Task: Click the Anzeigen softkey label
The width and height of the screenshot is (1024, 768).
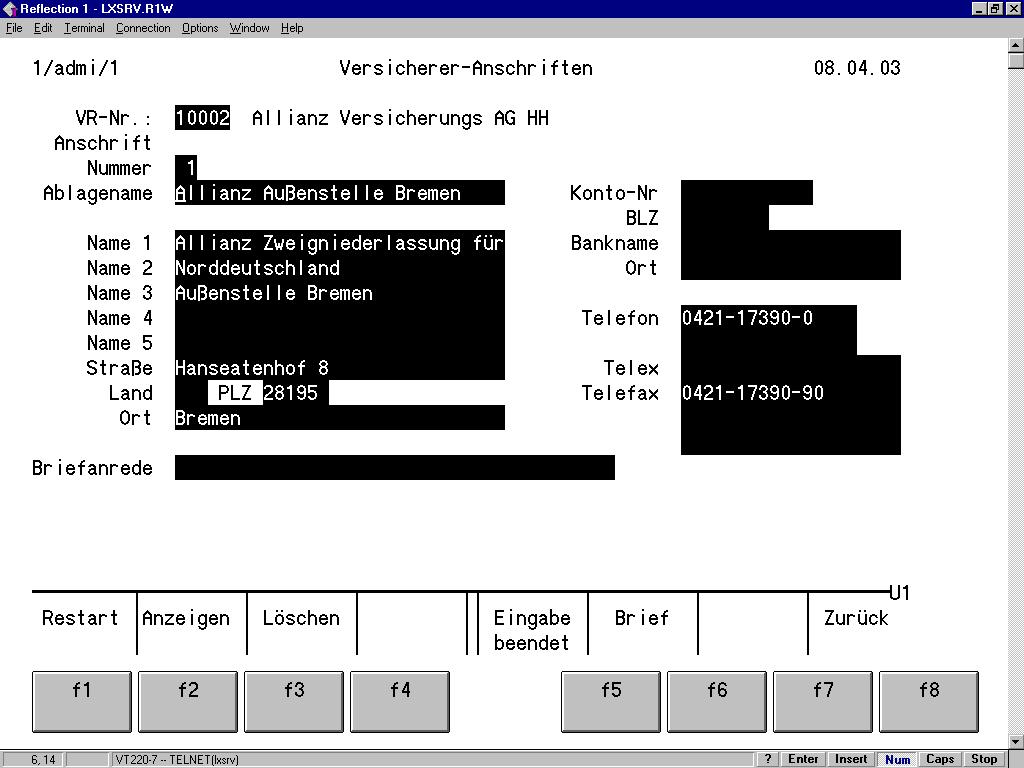Action: (185, 618)
